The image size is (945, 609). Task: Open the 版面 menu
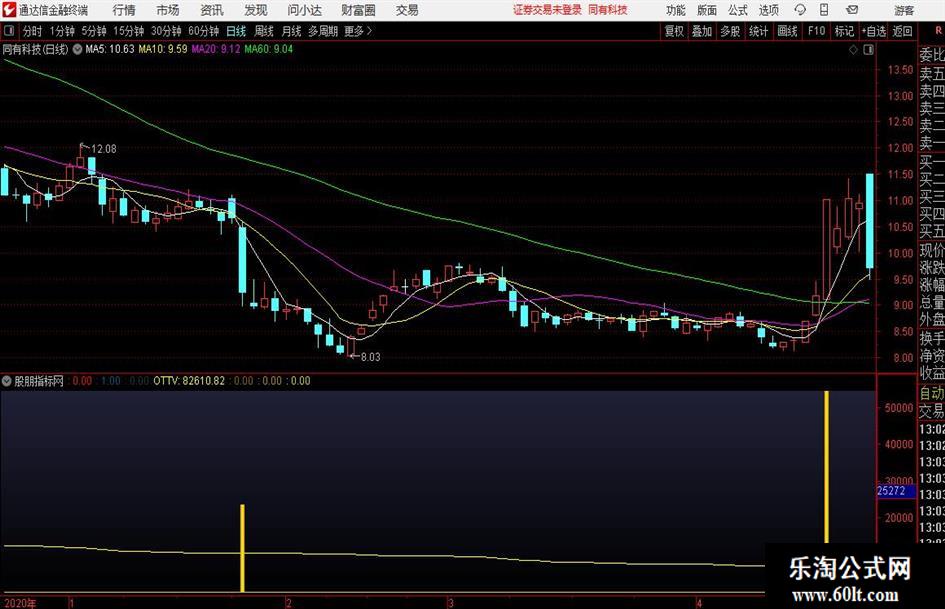706,10
